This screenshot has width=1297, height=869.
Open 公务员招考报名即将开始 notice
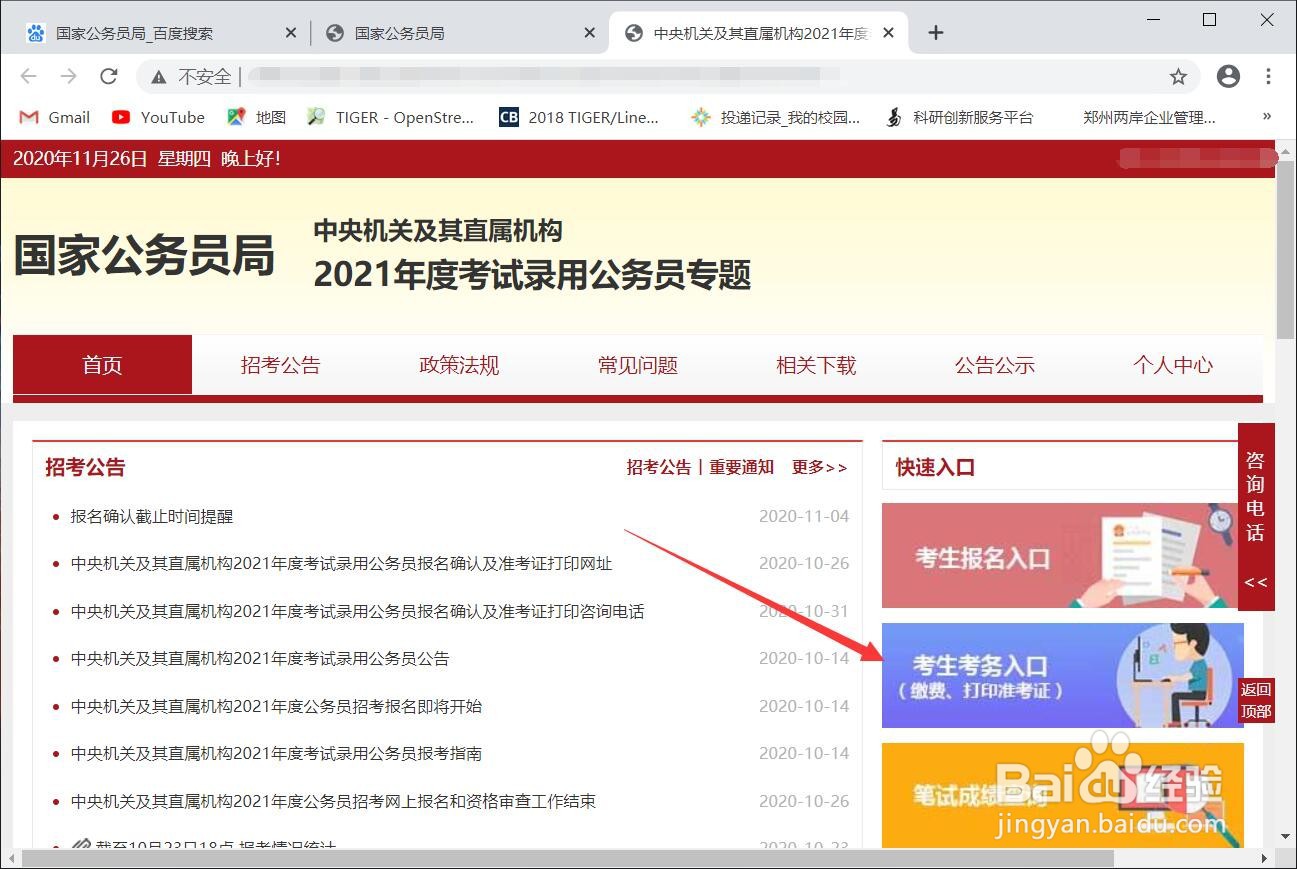pos(276,706)
